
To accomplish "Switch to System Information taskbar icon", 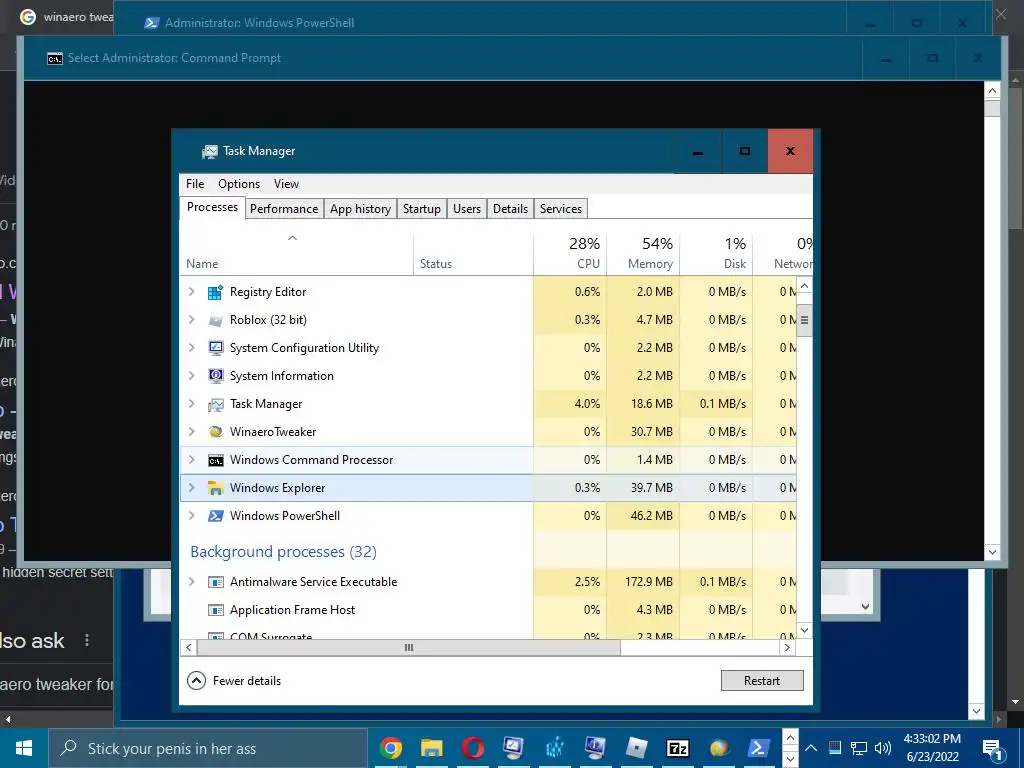I will click(595, 748).
